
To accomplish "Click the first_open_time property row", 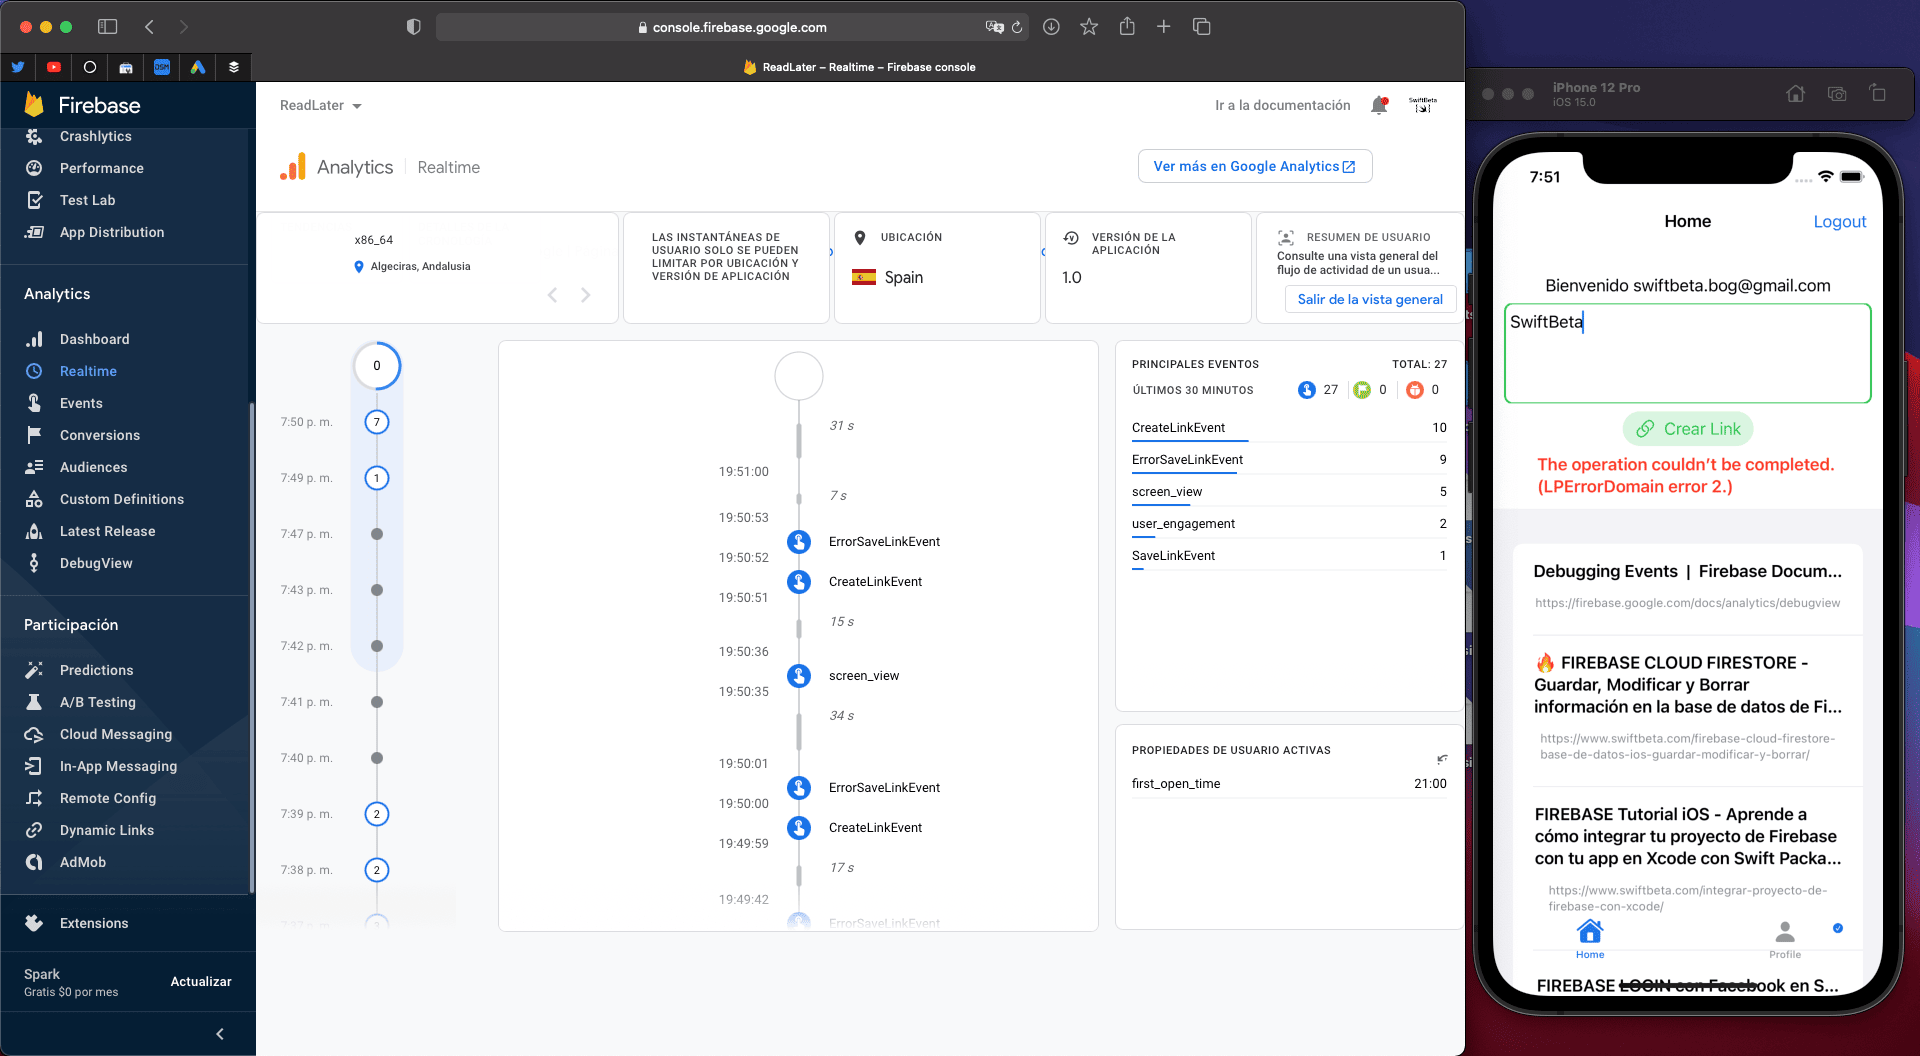I will point(1289,784).
